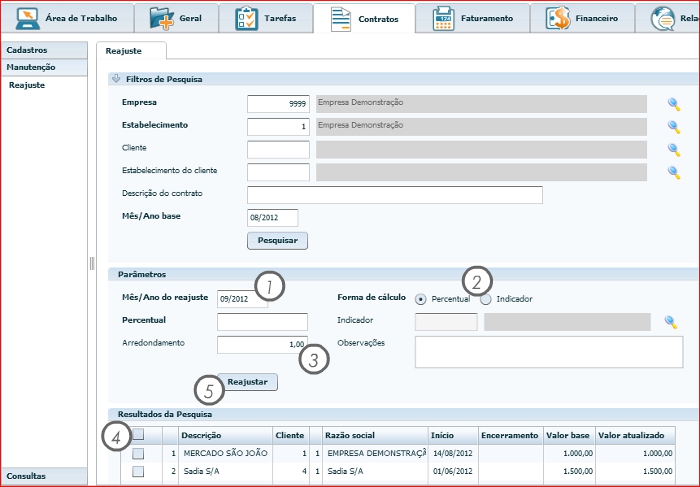This screenshot has width=700, height=487.
Task: Click the Cliente column header
Action: coord(290,435)
